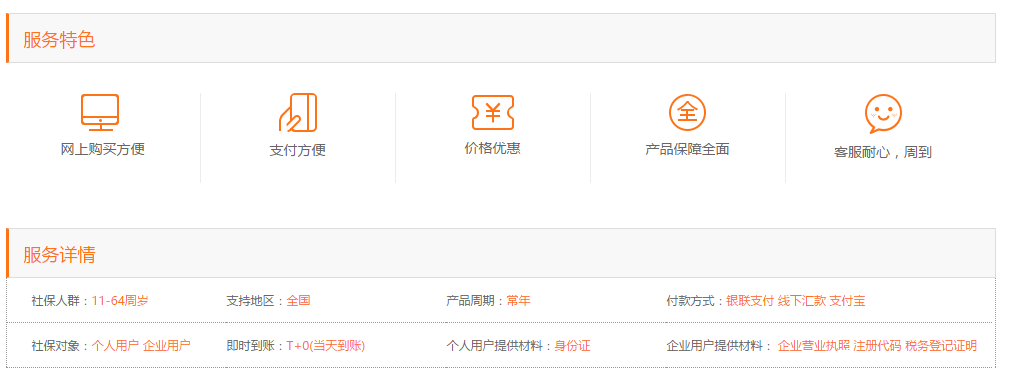The image size is (1011, 377).
Task: Click the smiley face customer service icon
Action: [883, 114]
